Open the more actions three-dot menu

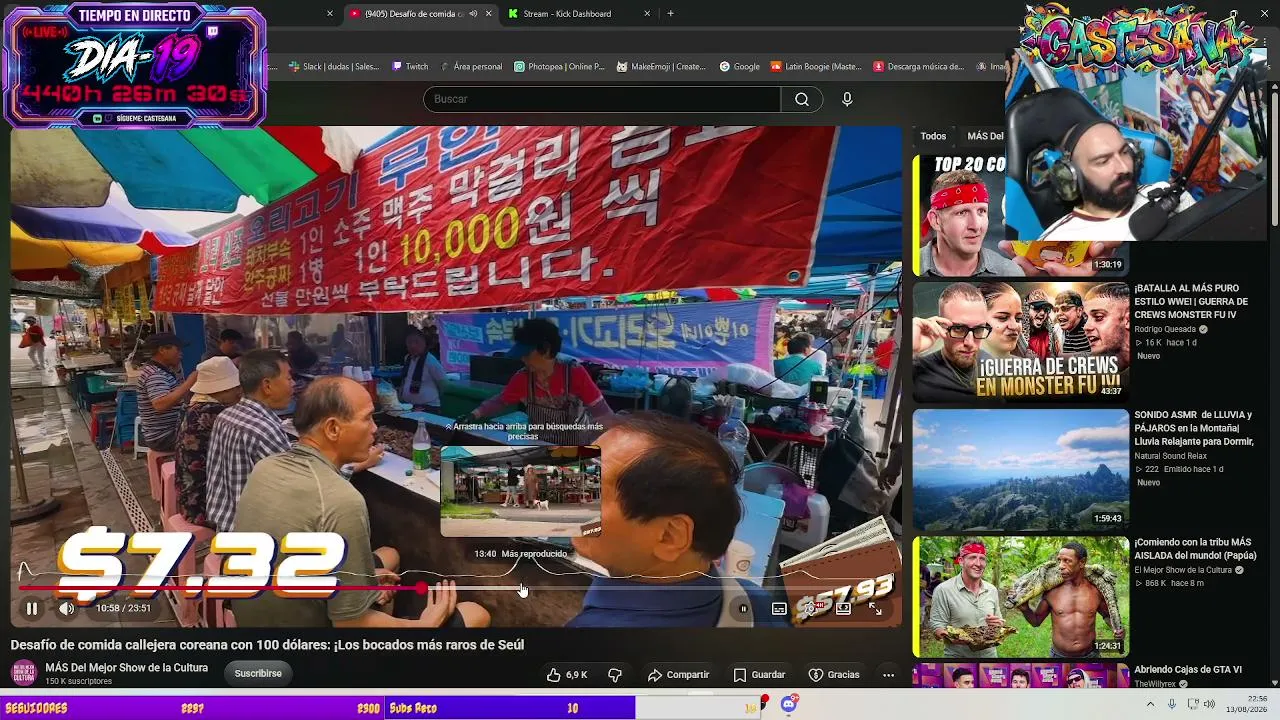pos(888,675)
